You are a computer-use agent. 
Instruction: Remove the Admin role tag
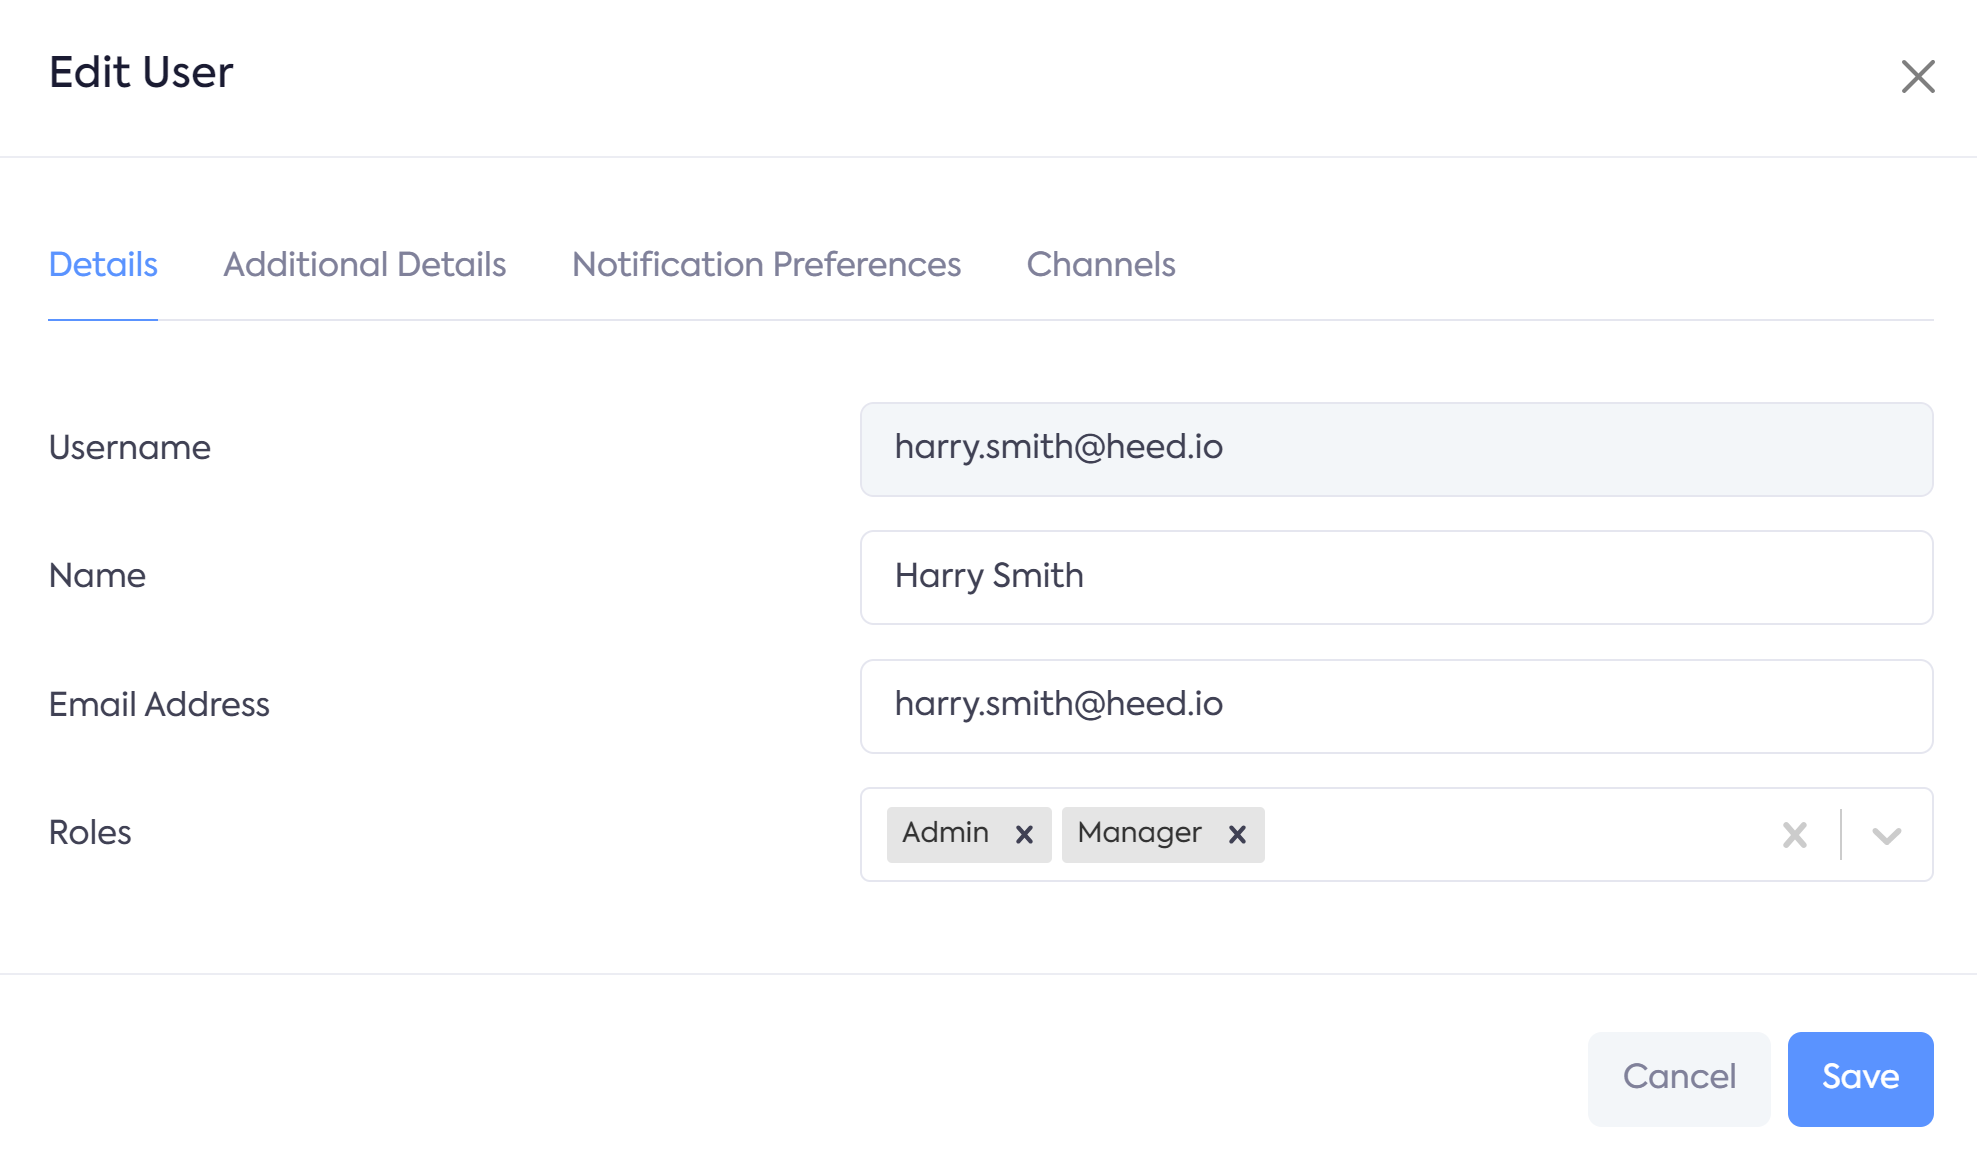click(x=1024, y=834)
